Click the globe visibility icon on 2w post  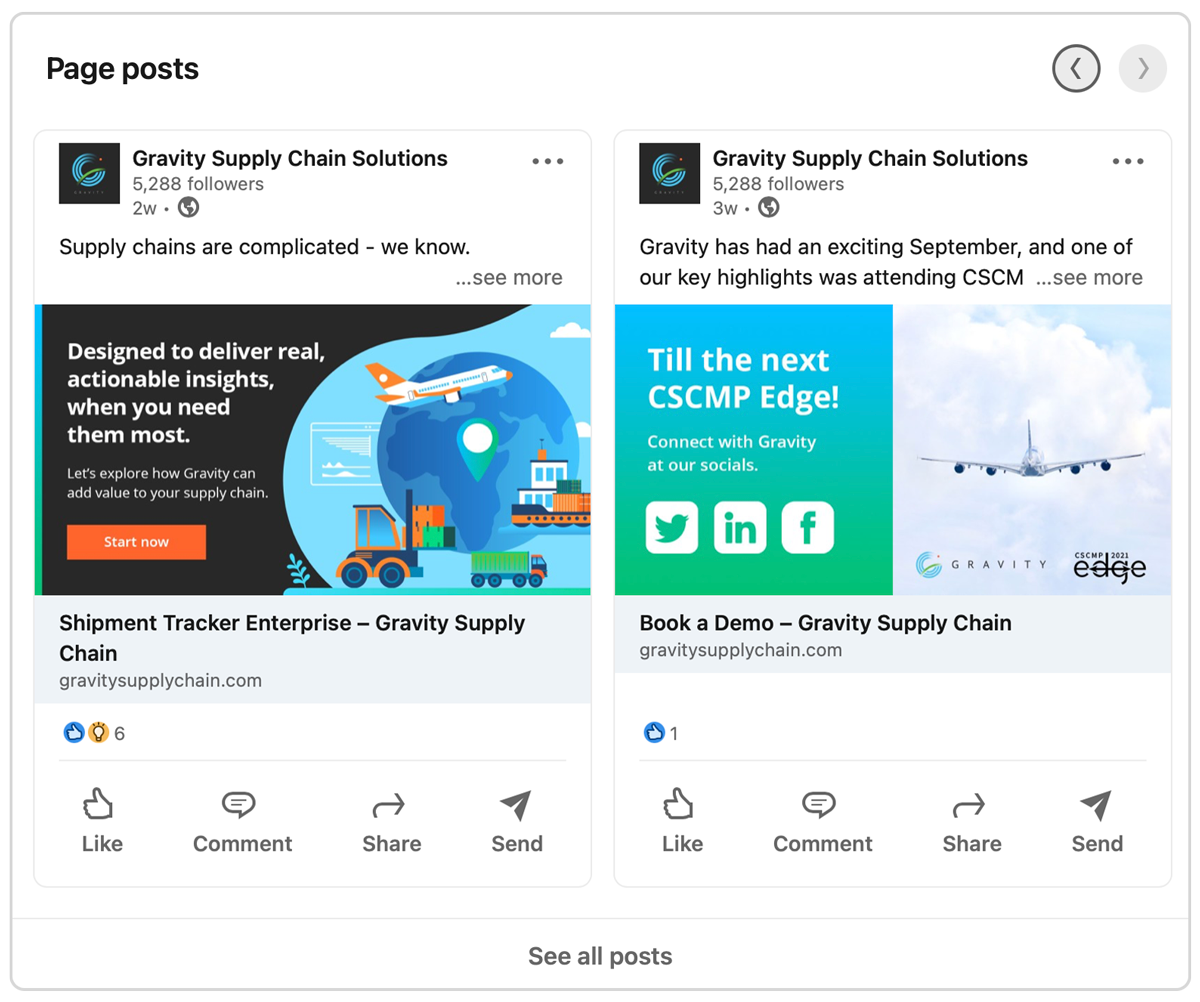pyautogui.click(x=188, y=208)
